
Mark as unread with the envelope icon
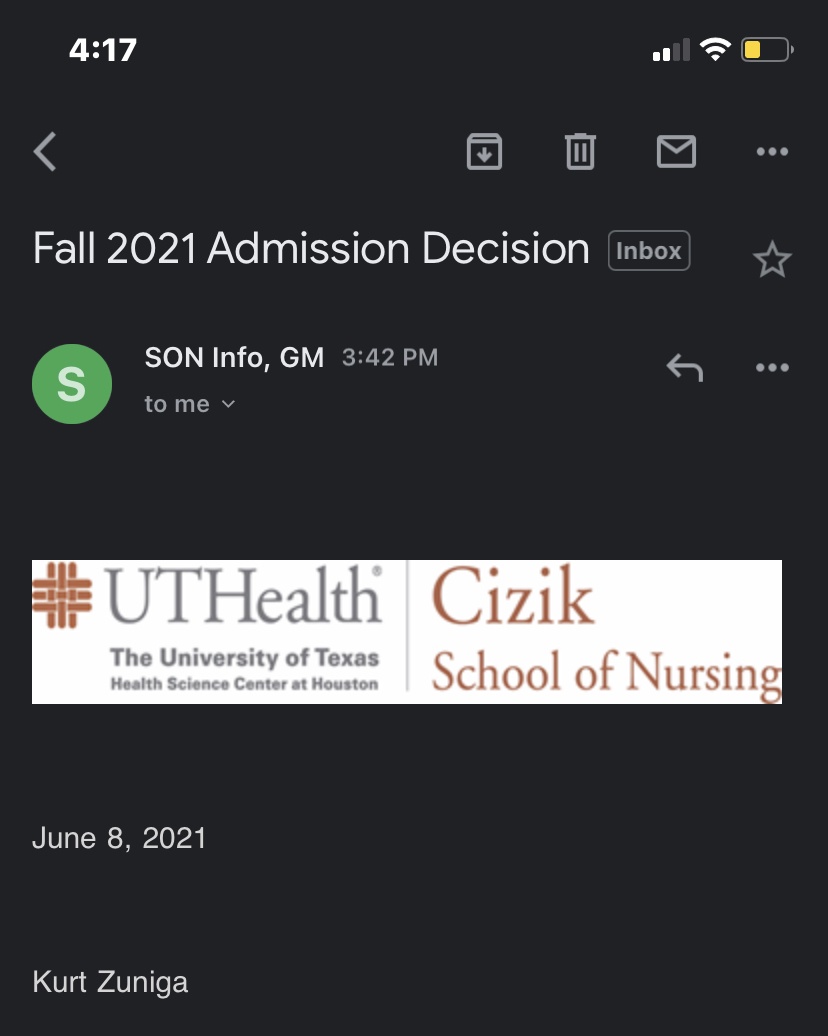coord(676,151)
